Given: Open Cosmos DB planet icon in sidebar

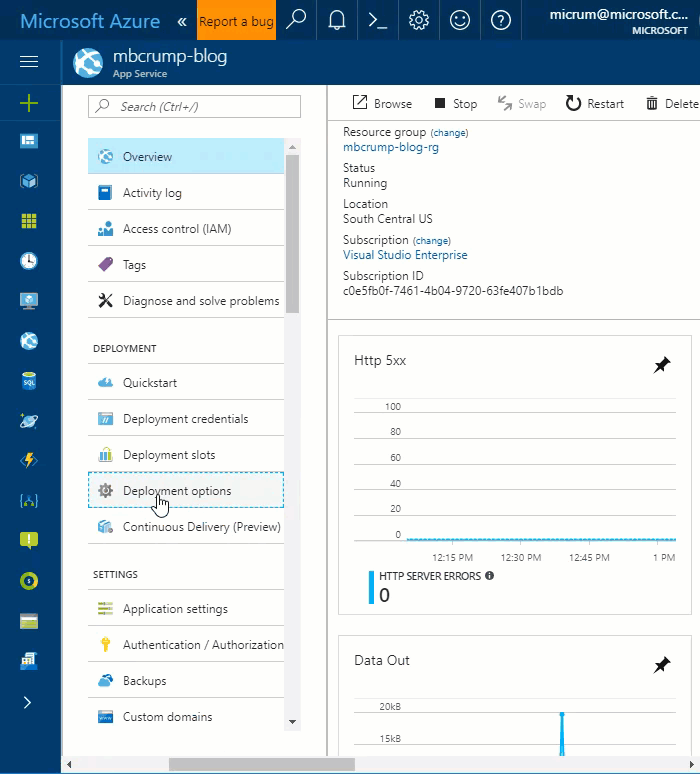Looking at the screenshot, I should [x=29, y=421].
